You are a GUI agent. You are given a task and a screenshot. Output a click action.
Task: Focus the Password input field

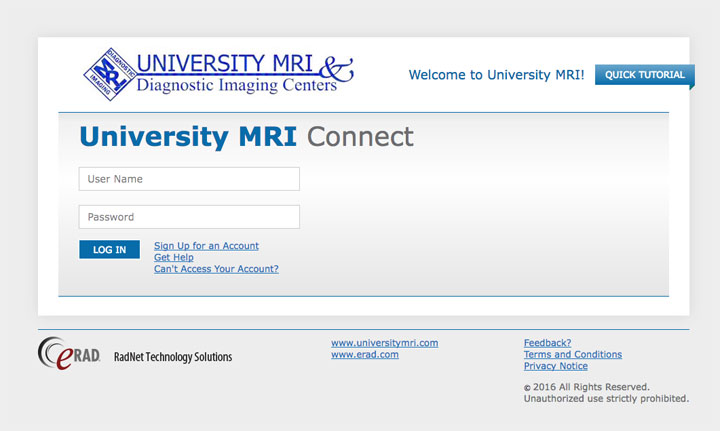189,217
